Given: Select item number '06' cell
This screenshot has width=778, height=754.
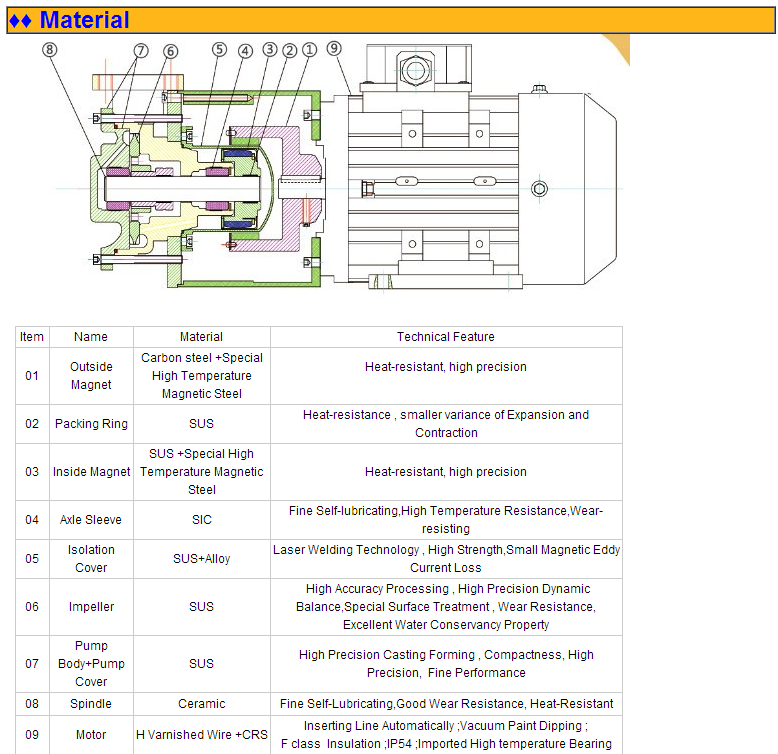Looking at the screenshot, I should 32,607.
